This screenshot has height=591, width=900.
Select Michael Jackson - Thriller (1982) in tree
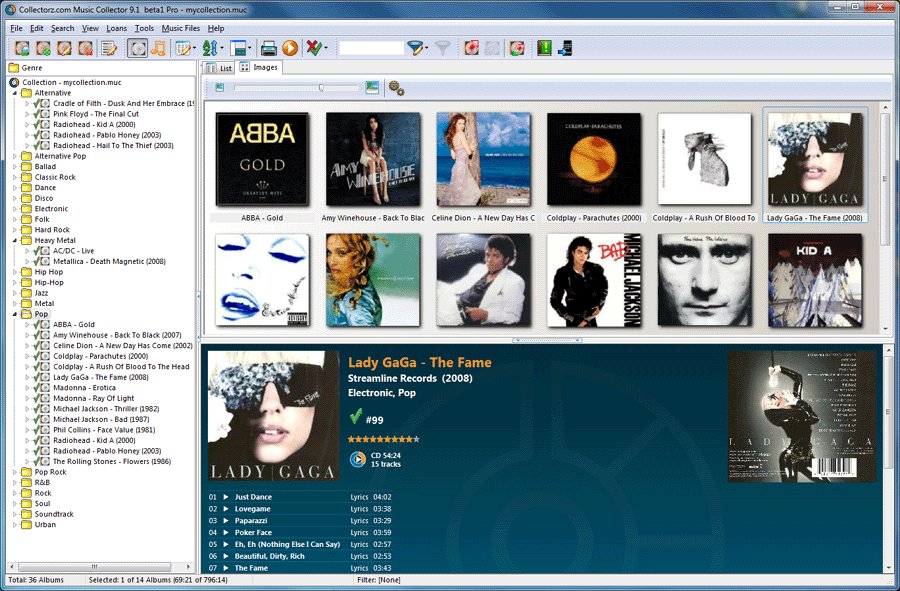pos(106,409)
